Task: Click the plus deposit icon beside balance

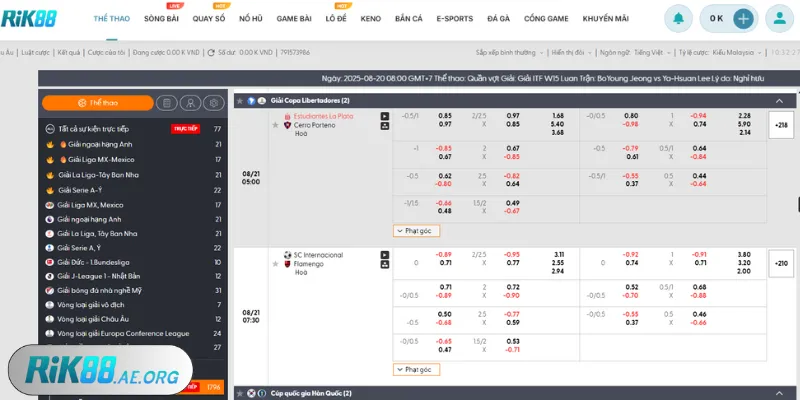Action: (x=743, y=19)
